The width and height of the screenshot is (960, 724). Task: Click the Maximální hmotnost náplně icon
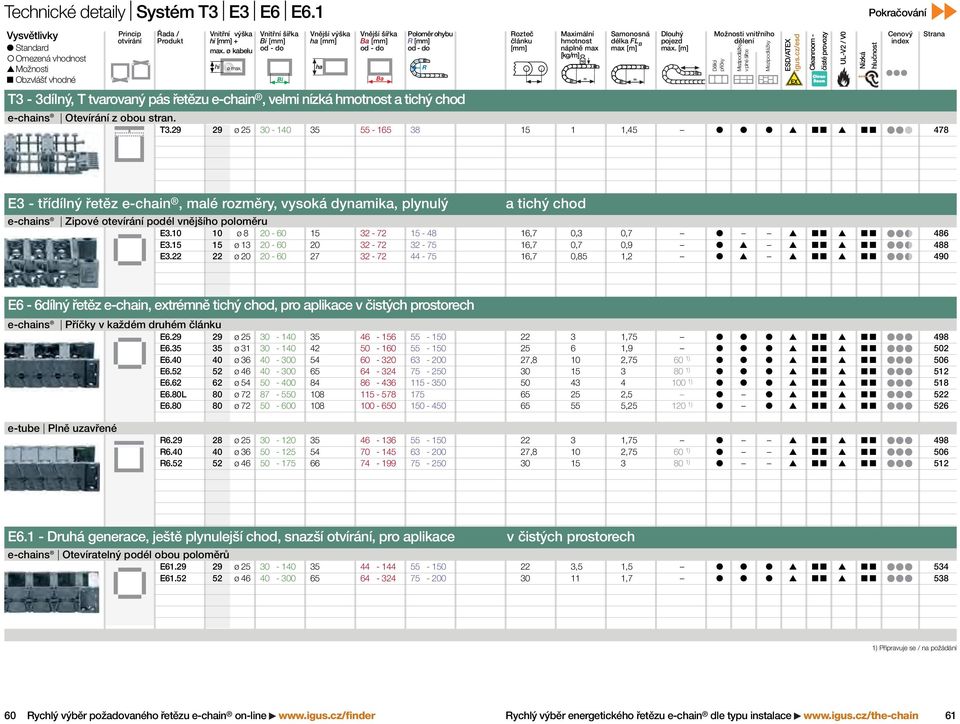click(x=580, y=70)
